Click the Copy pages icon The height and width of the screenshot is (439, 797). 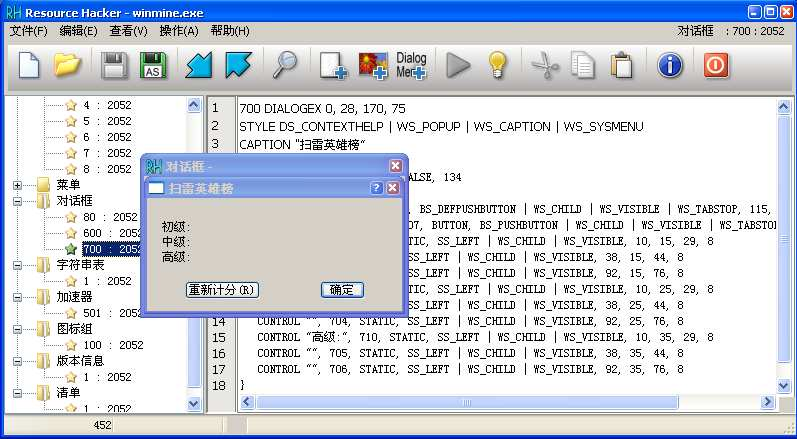pyautogui.click(x=583, y=66)
